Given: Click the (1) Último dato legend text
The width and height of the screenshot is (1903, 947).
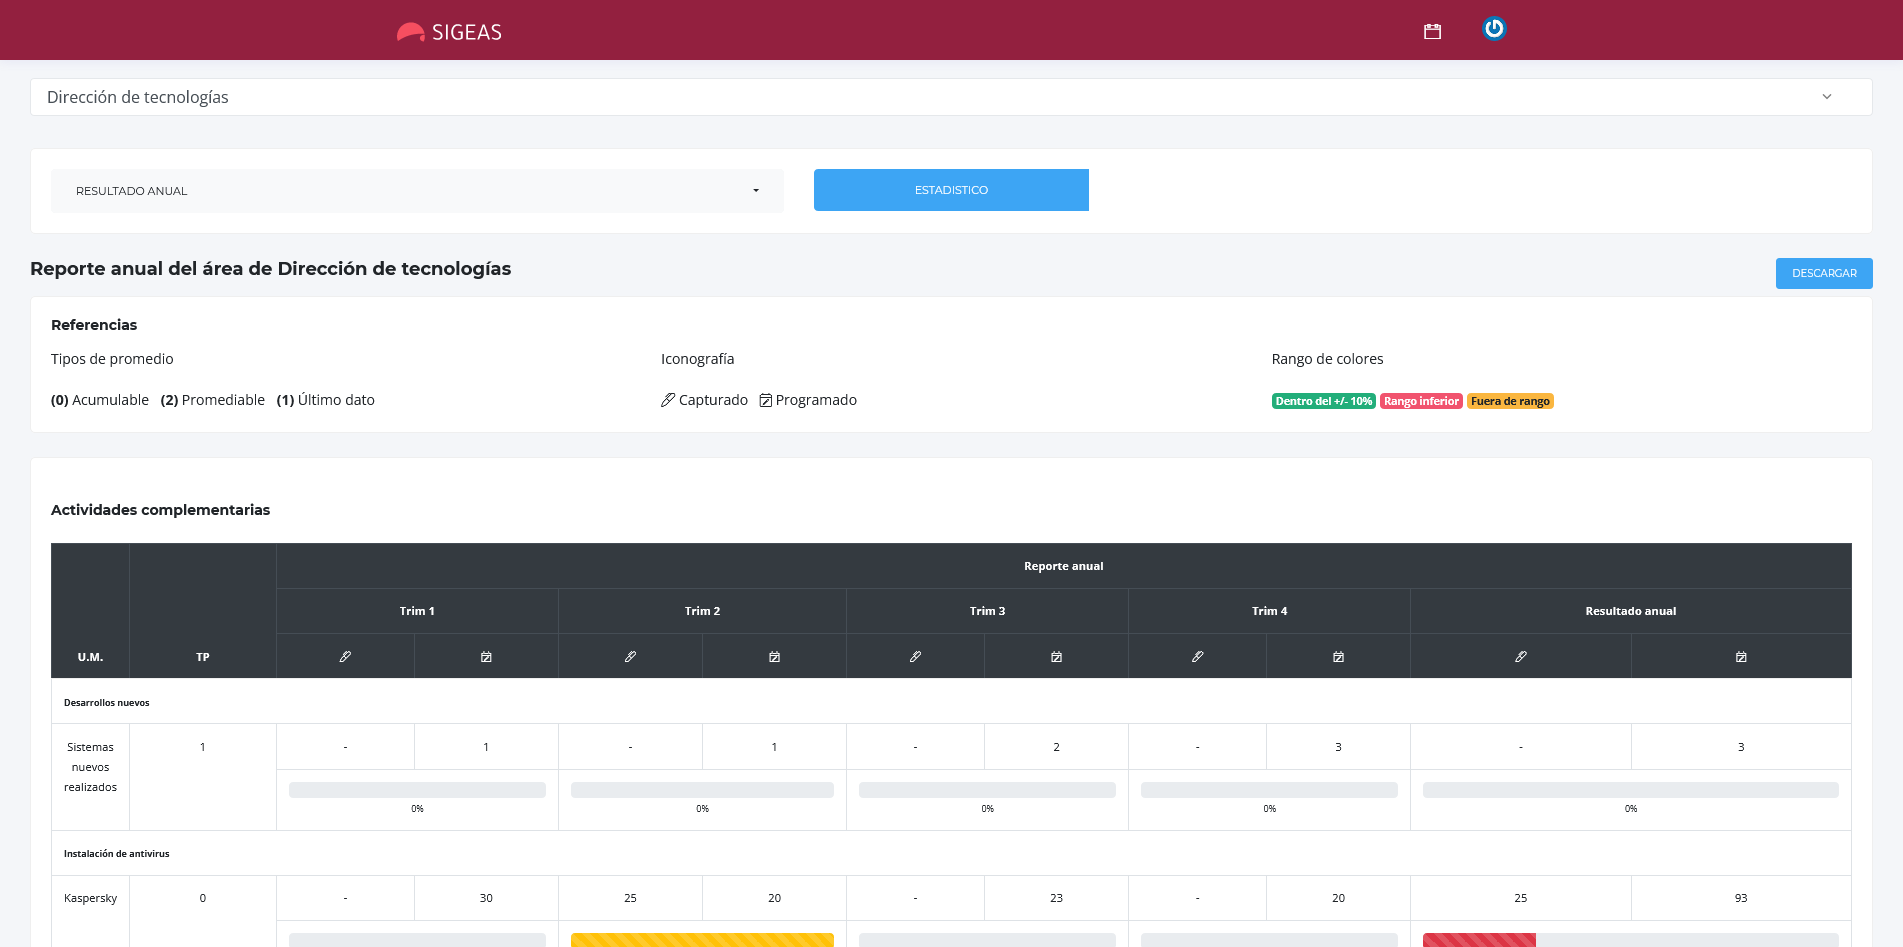Looking at the screenshot, I should [x=326, y=400].
